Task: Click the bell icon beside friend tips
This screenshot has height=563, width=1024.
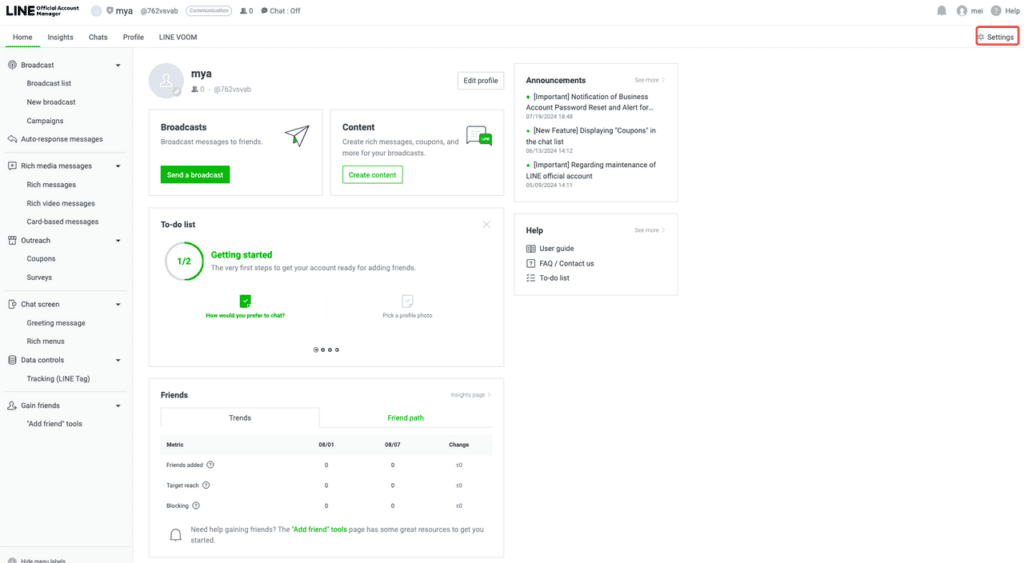Action: (x=176, y=535)
